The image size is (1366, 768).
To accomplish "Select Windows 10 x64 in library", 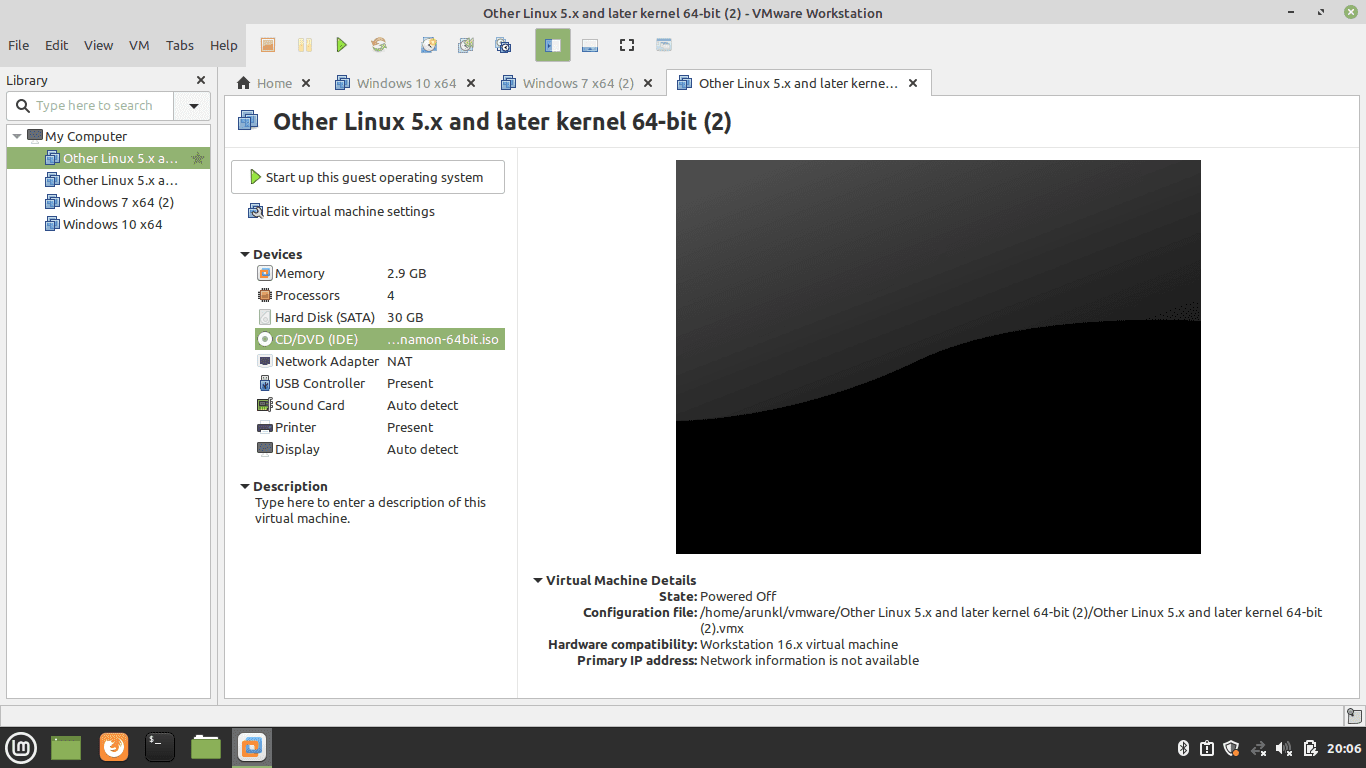I will coord(108,224).
